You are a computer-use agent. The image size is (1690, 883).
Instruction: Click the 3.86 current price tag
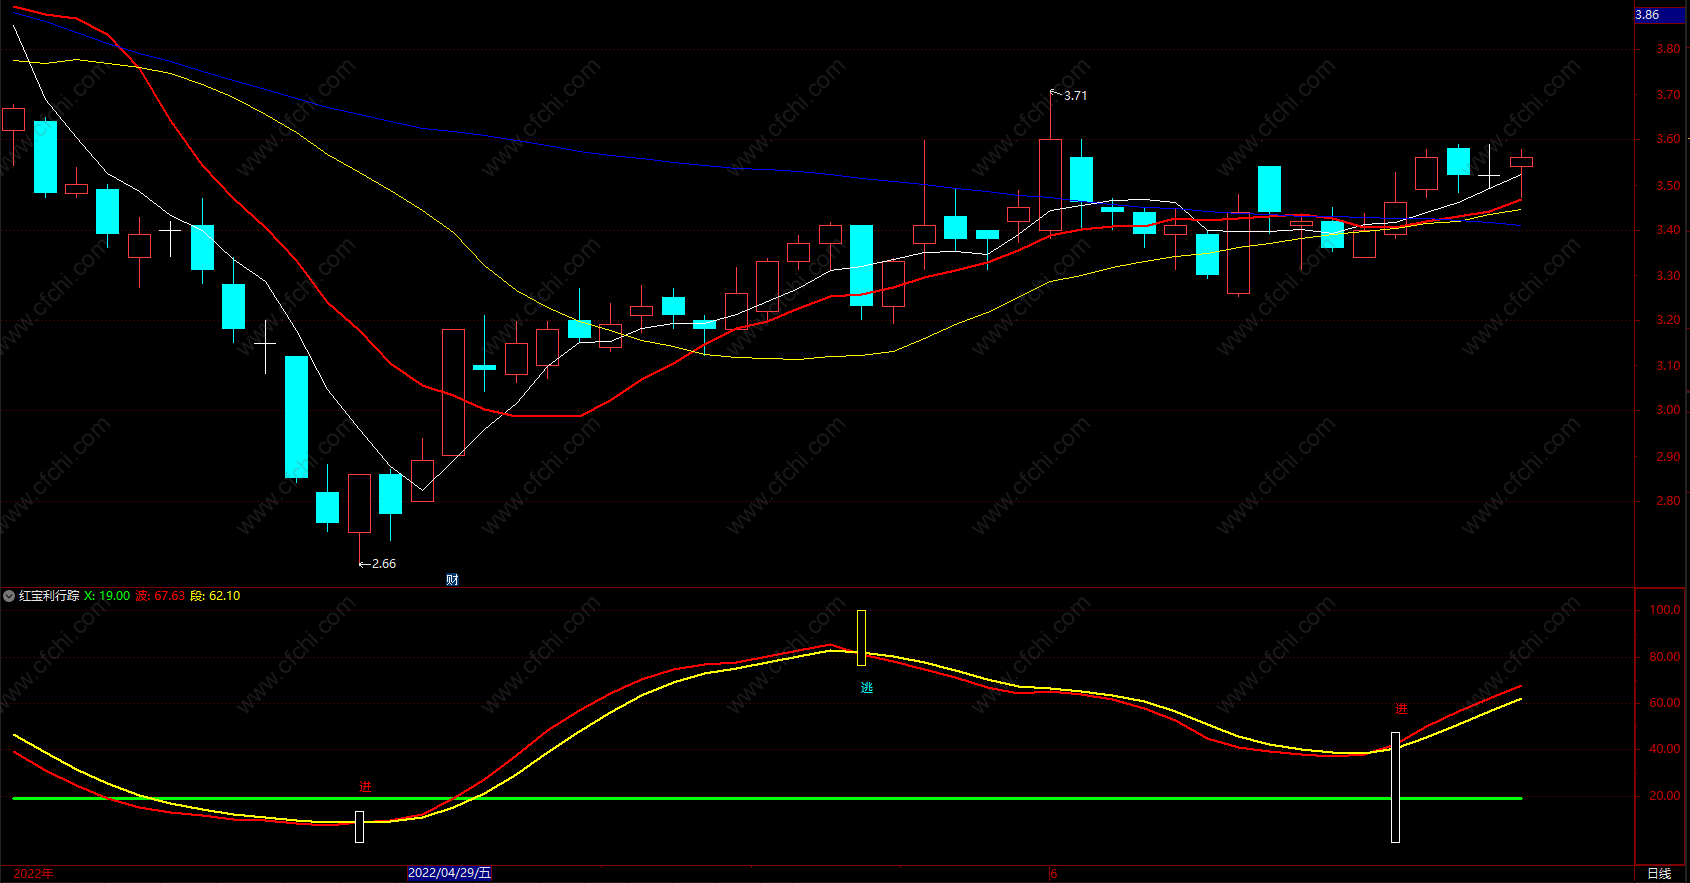point(1660,15)
